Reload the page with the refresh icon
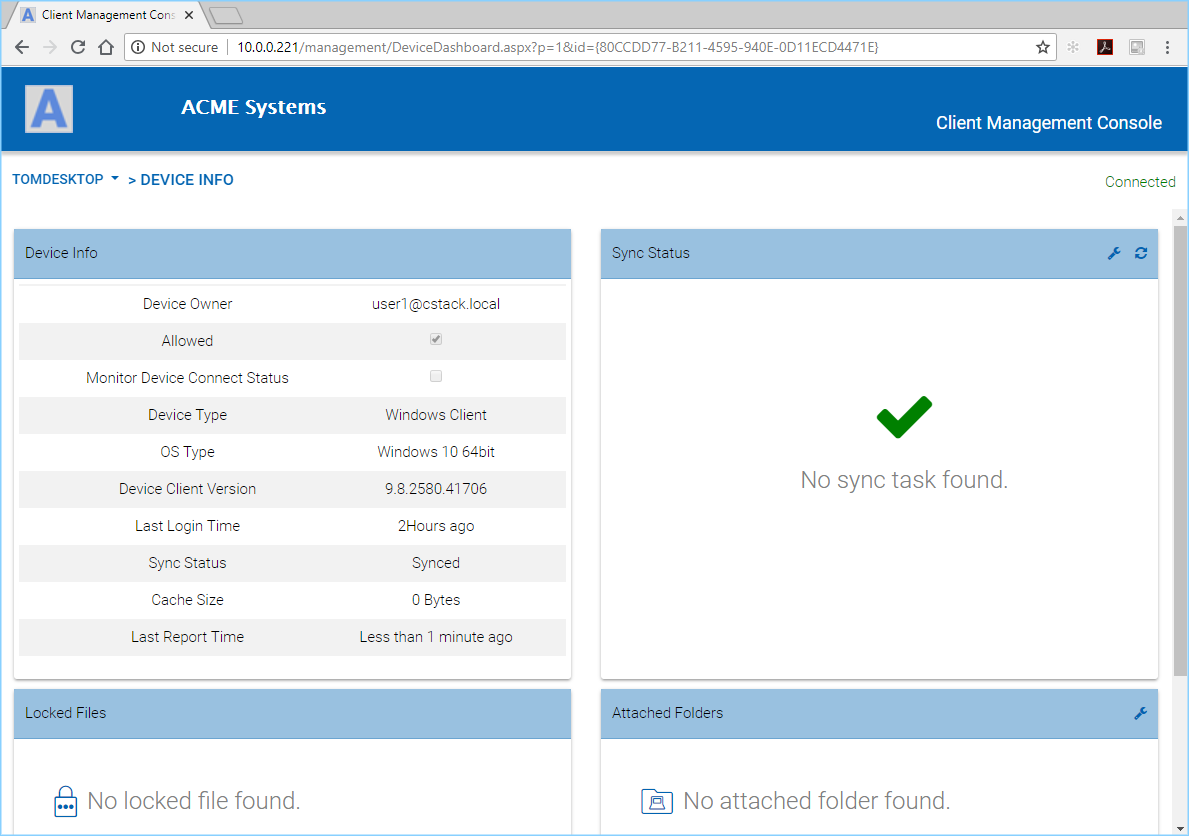The image size is (1189, 836). (78, 46)
